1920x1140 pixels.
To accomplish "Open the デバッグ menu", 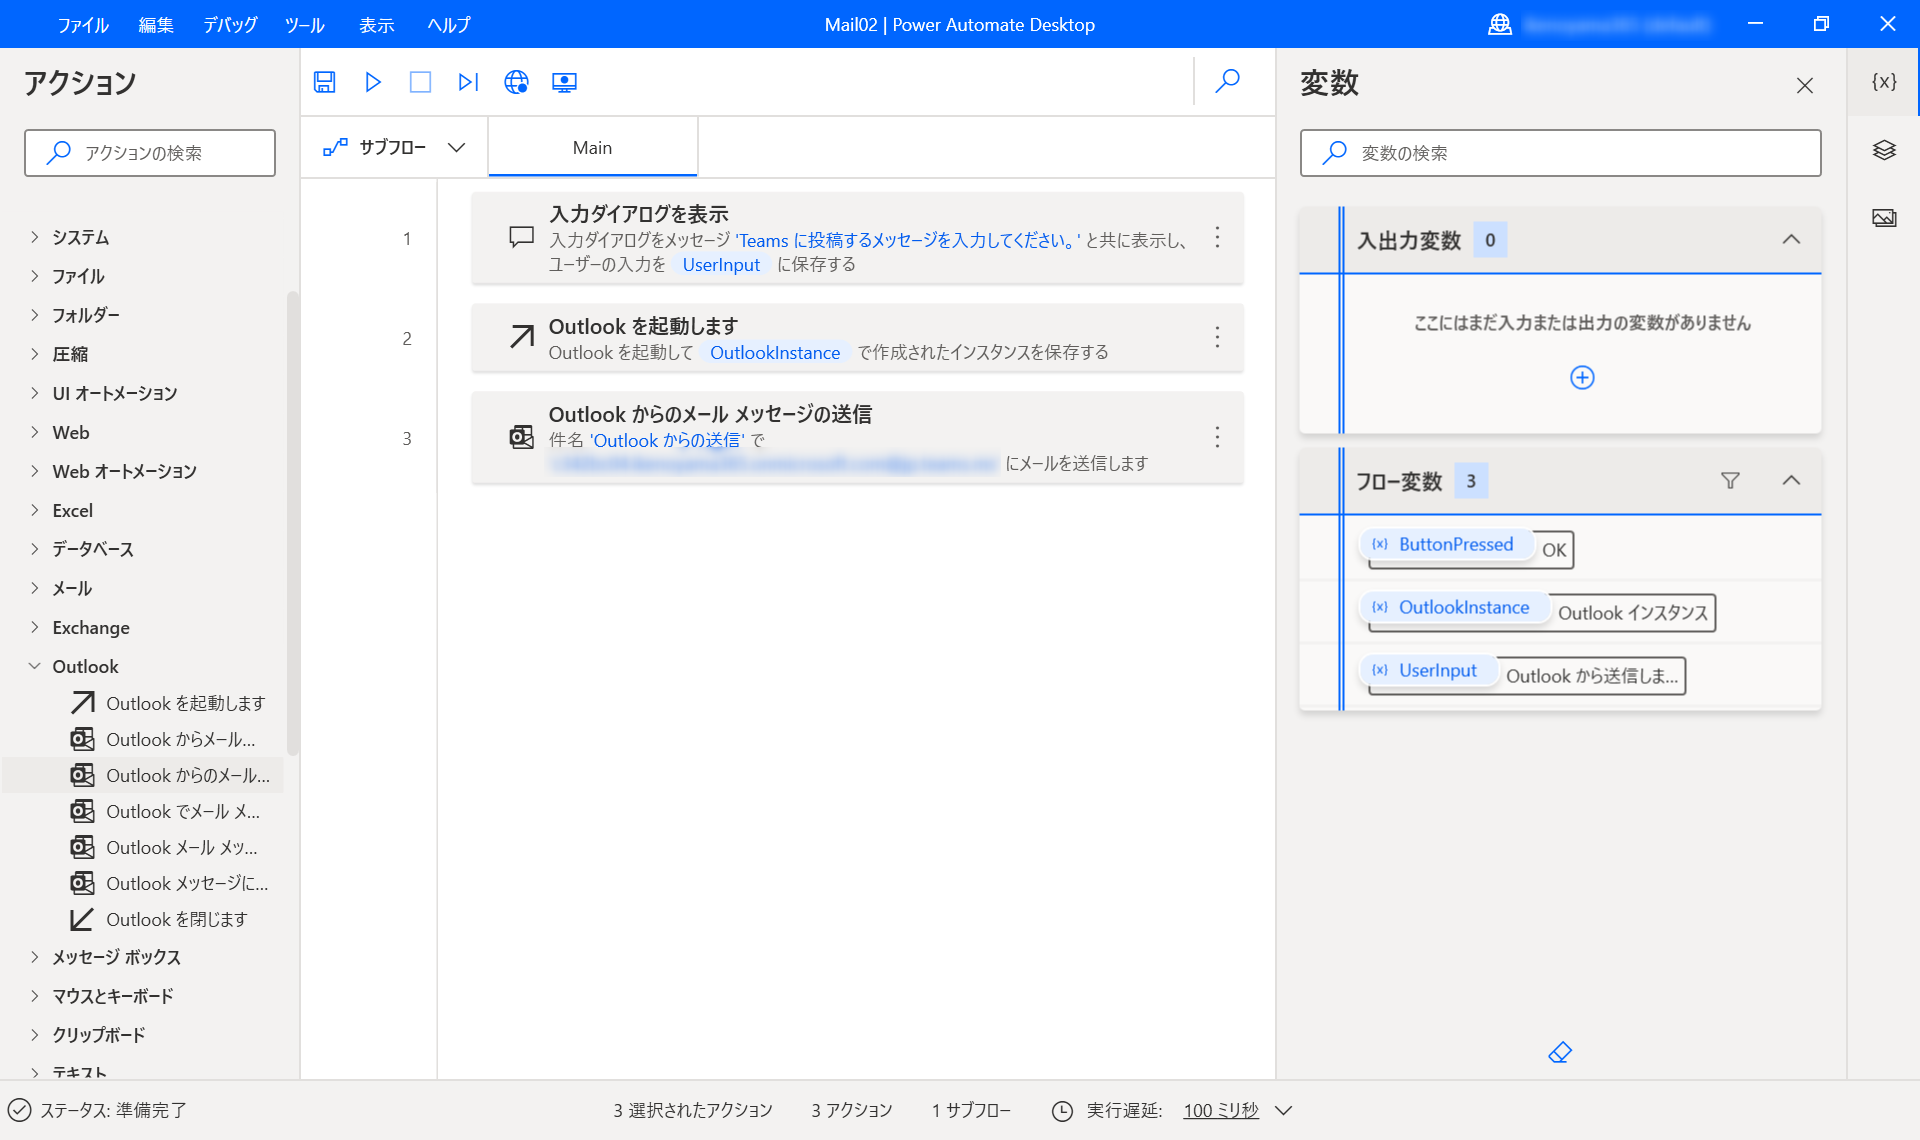I will click(230, 25).
